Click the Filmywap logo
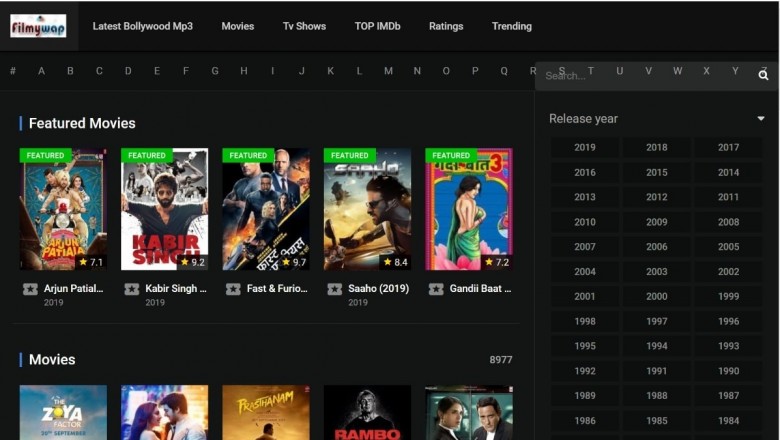This screenshot has height=440, width=780. 38,26
